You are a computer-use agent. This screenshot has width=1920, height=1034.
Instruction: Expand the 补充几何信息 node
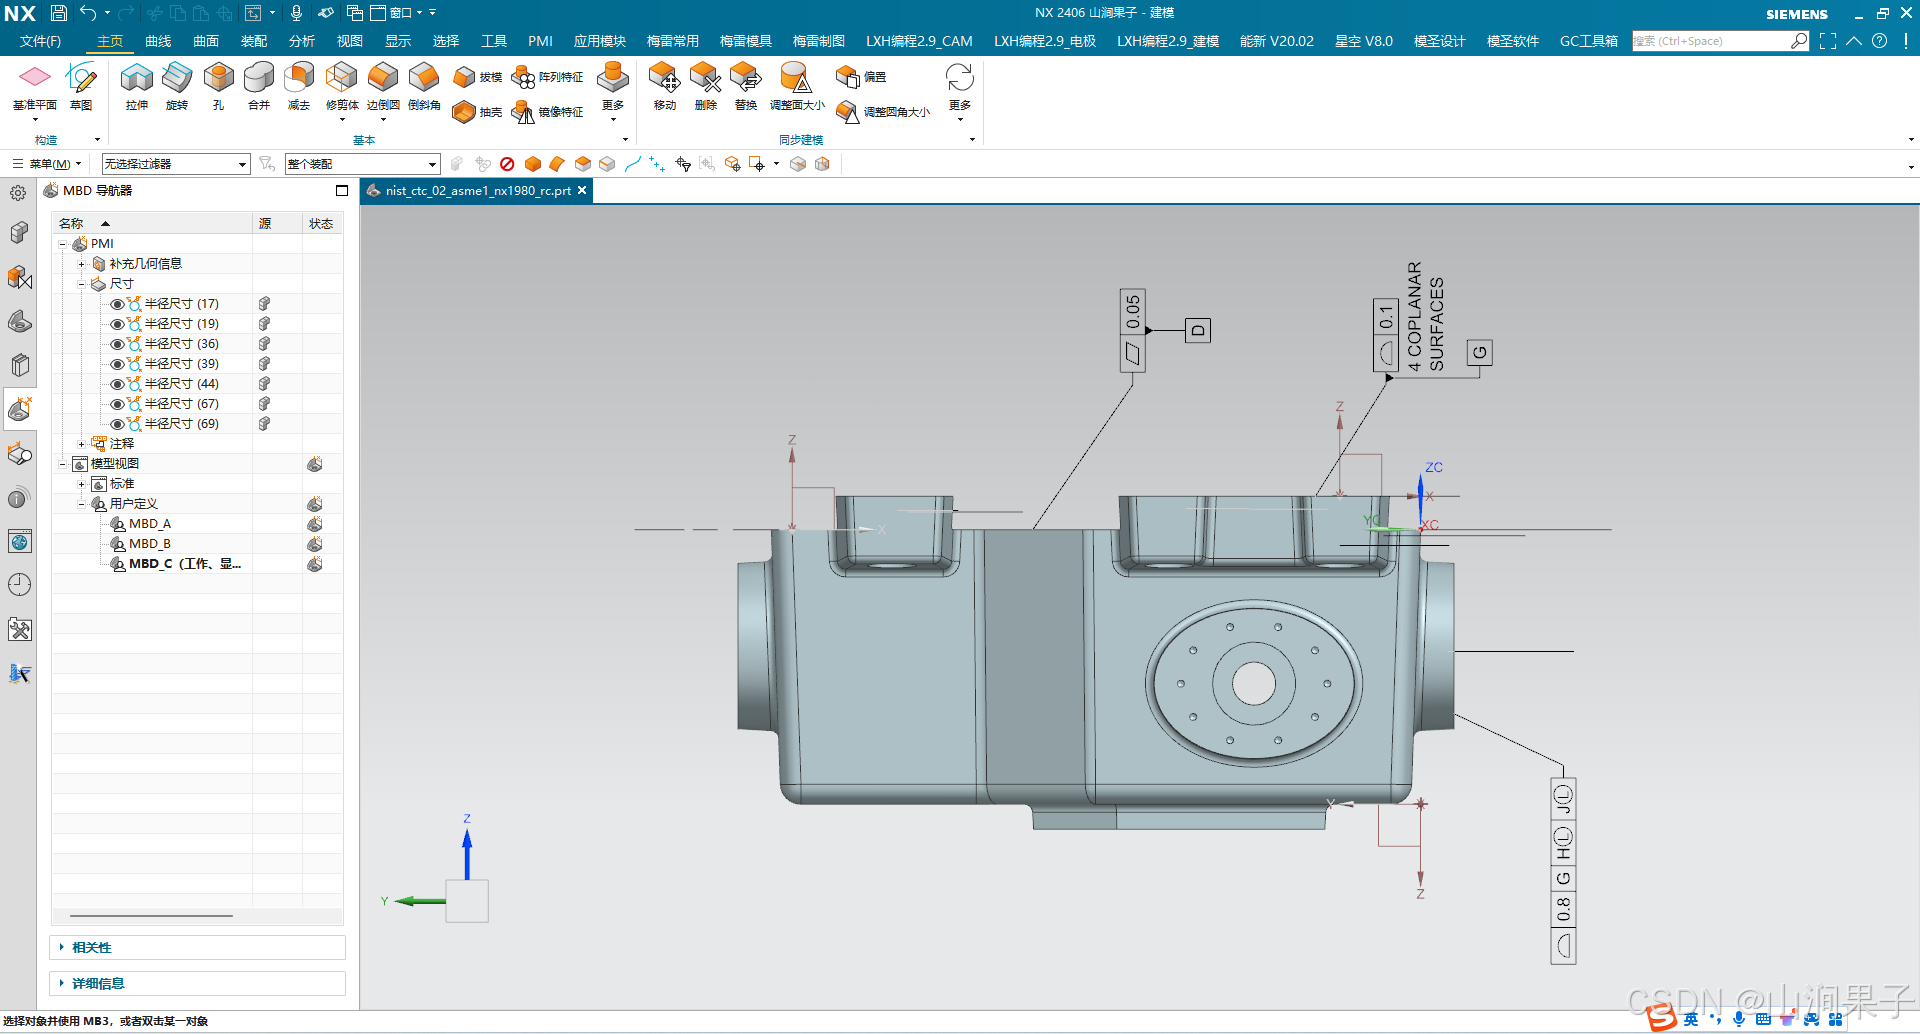(x=81, y=264)
